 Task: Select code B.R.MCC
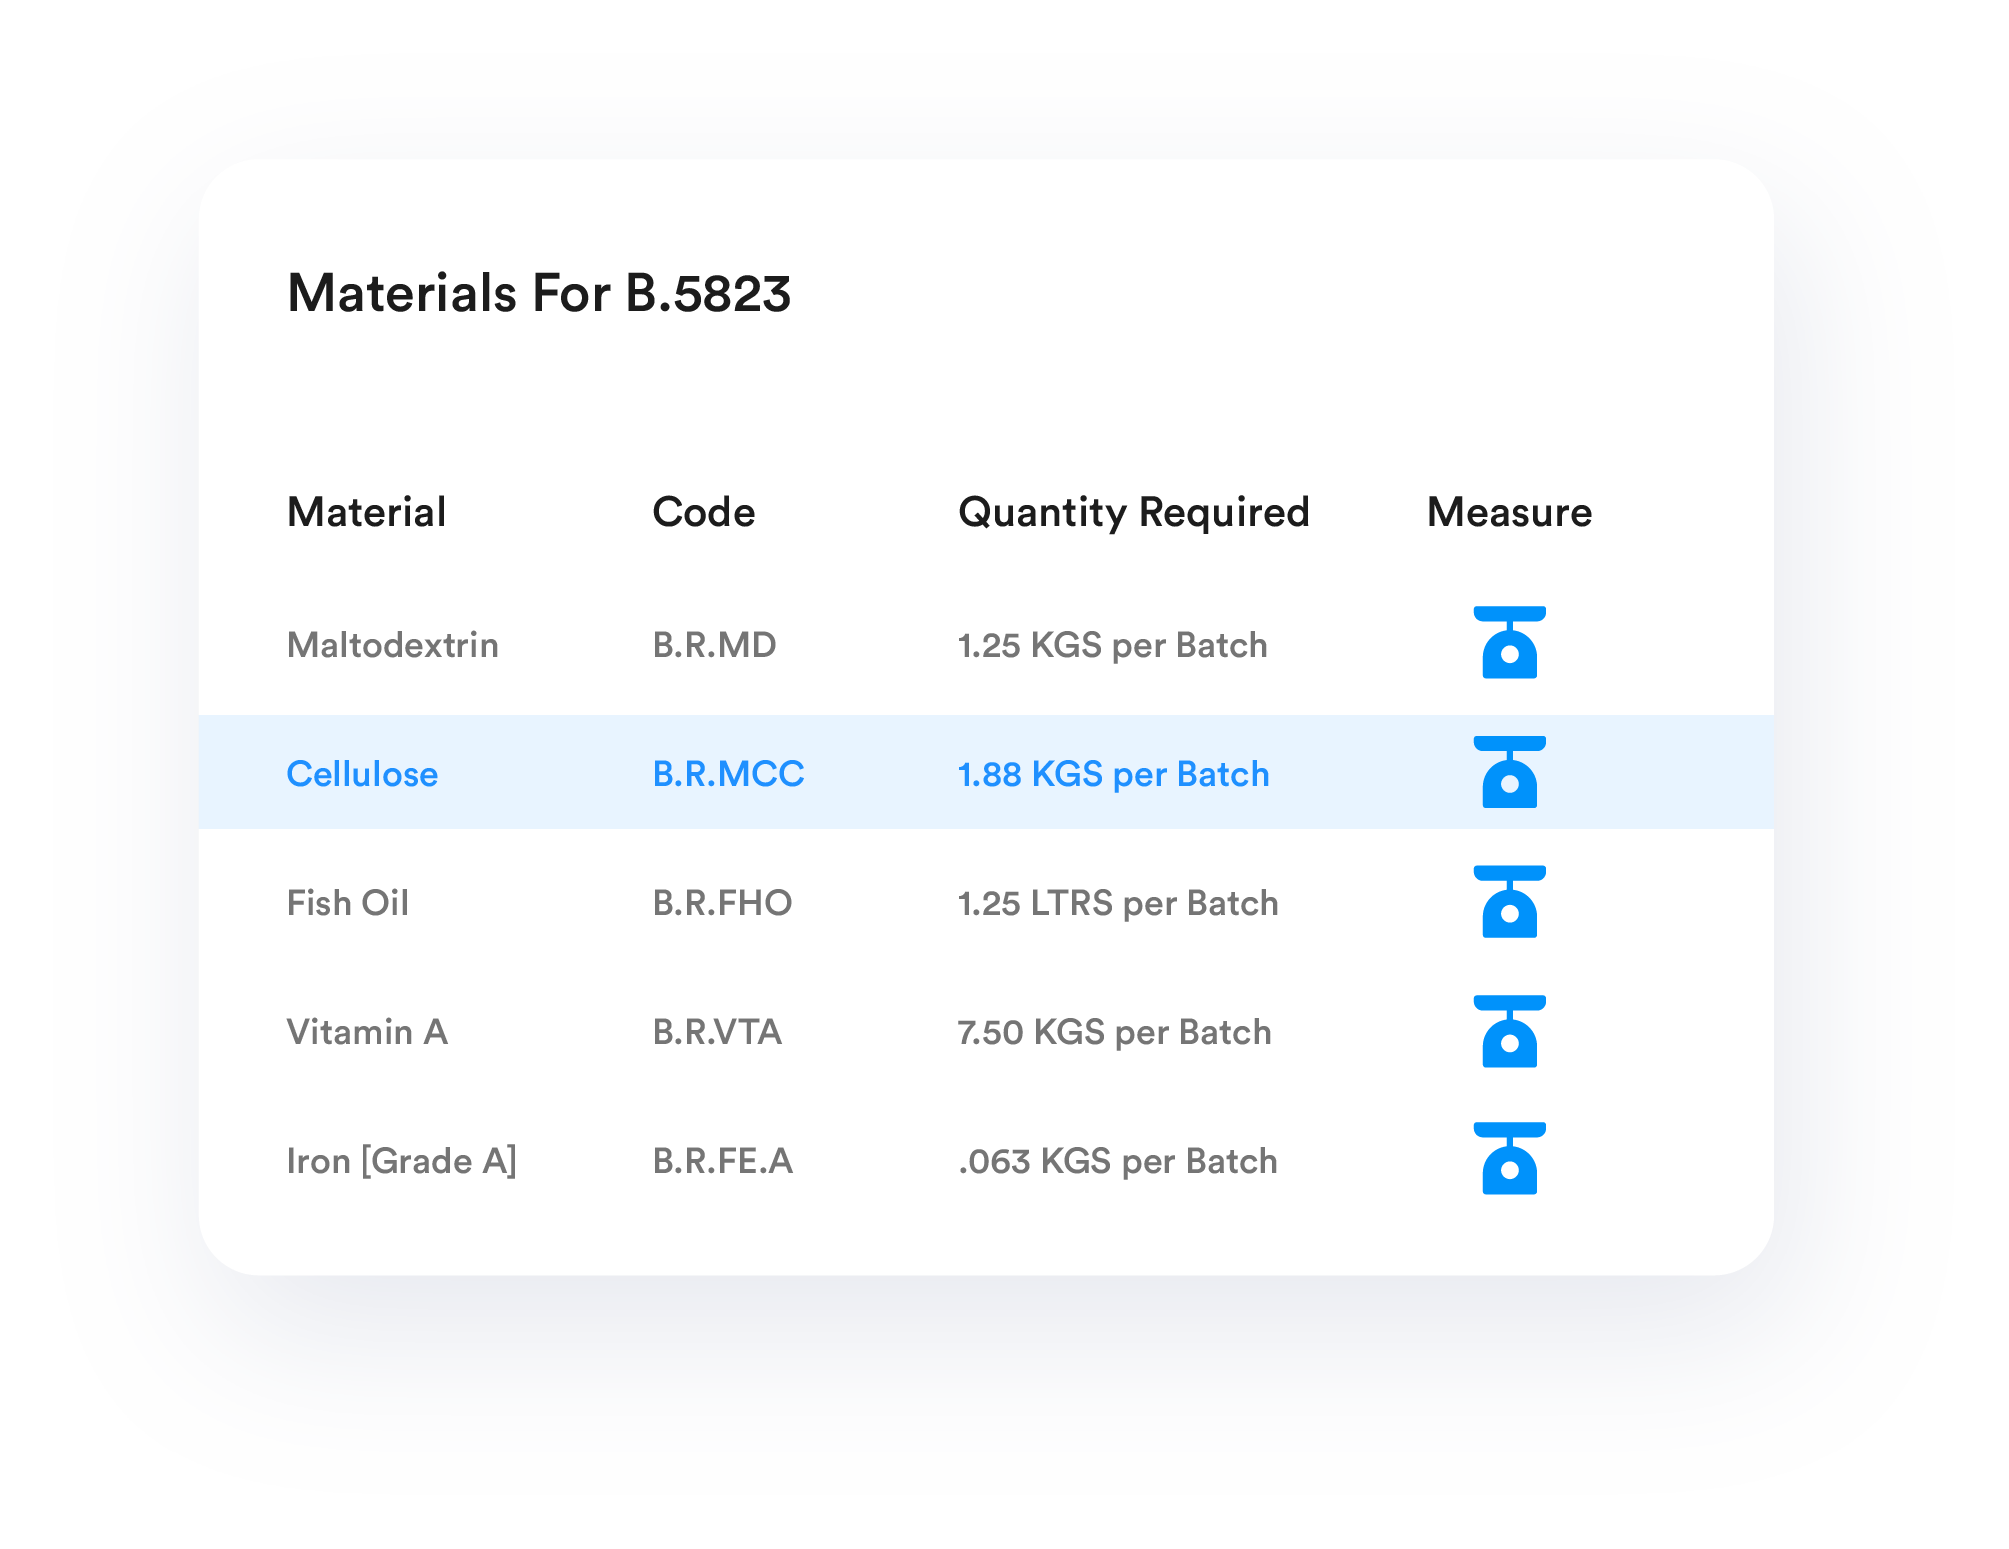pos(728,774)
